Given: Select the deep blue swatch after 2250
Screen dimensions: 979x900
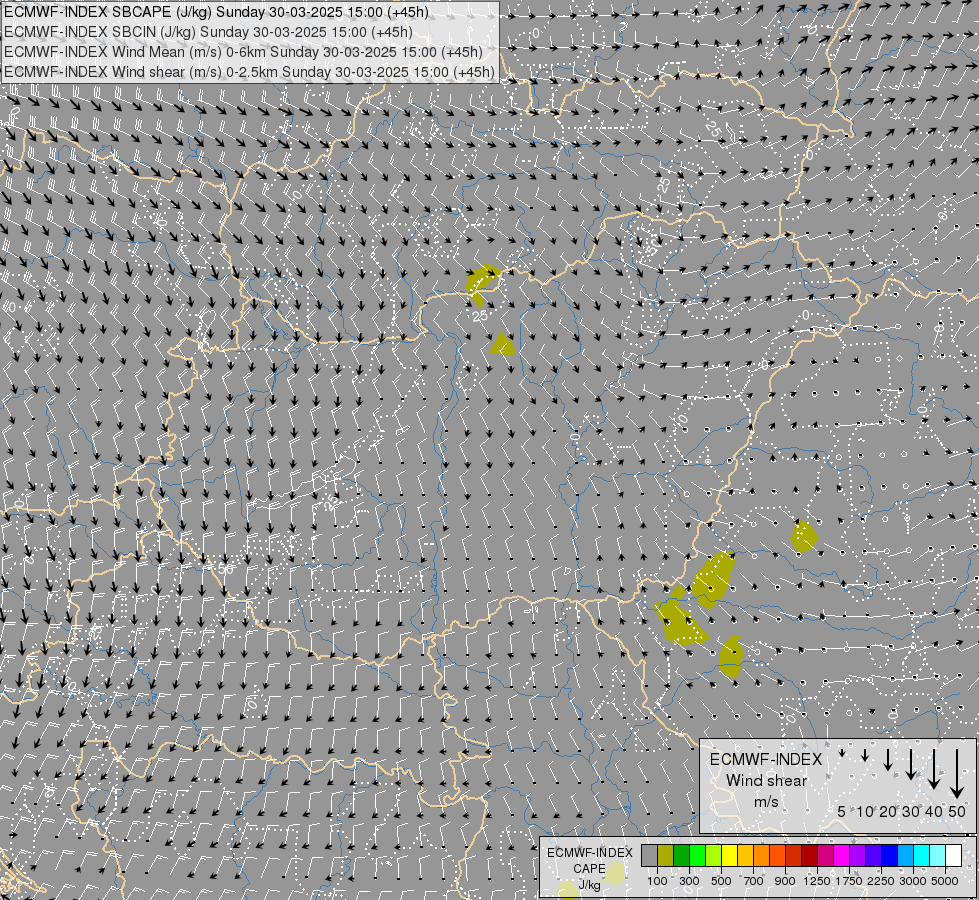Looking at the screenshot, I should 890,856.
